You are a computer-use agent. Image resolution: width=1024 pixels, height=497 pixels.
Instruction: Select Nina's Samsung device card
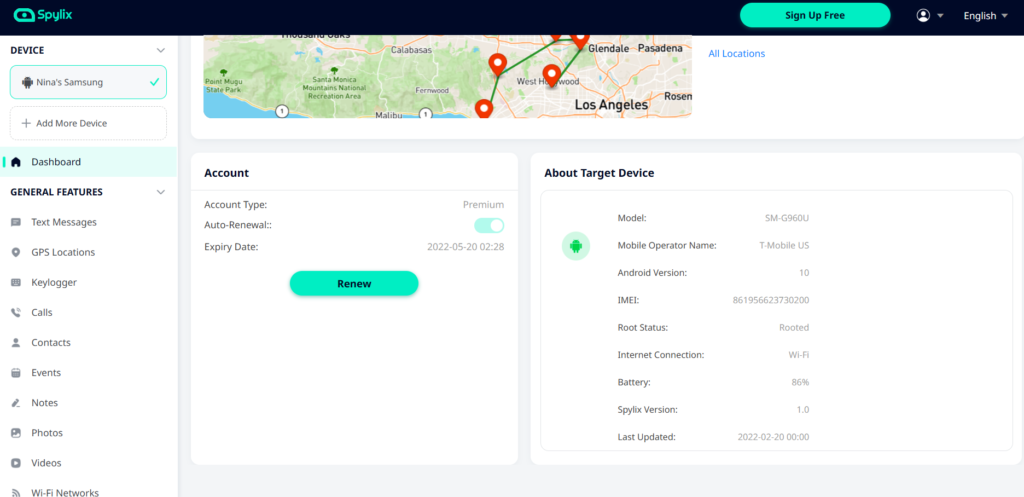tap(88, 82)
